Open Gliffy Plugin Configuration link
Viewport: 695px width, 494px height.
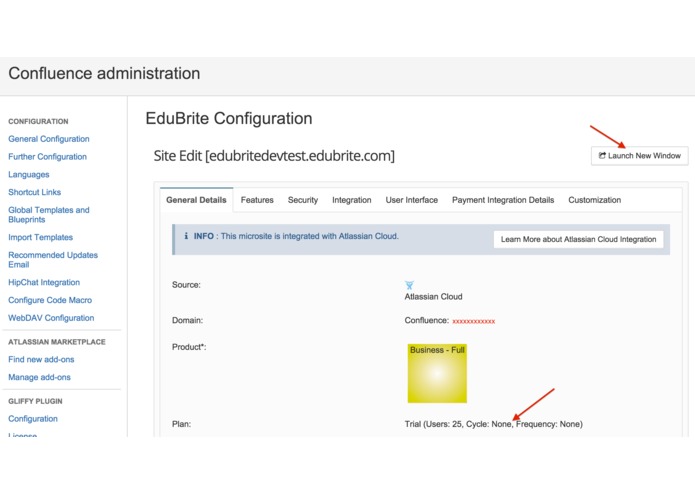point(33,419)
